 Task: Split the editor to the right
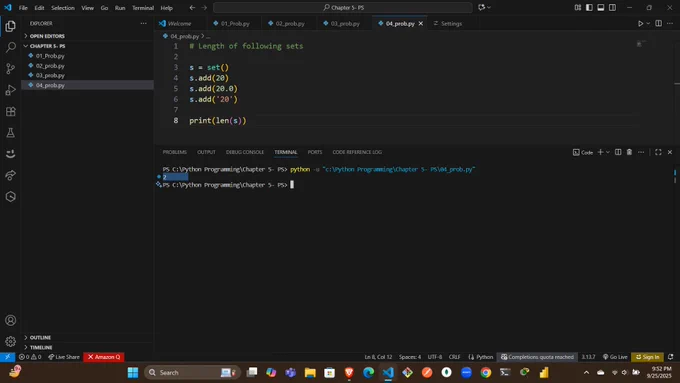click(x=658, y=23)
